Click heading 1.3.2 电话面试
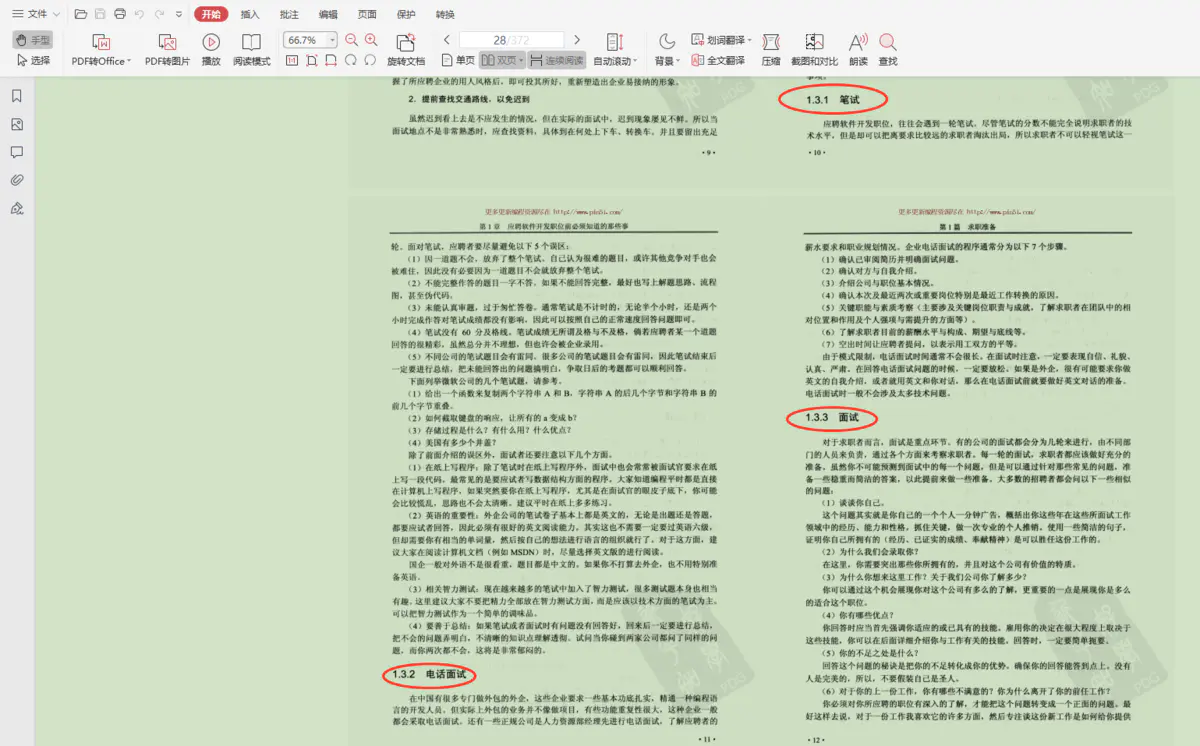Screen dimensions: 1200x746 tap(429, 675)
